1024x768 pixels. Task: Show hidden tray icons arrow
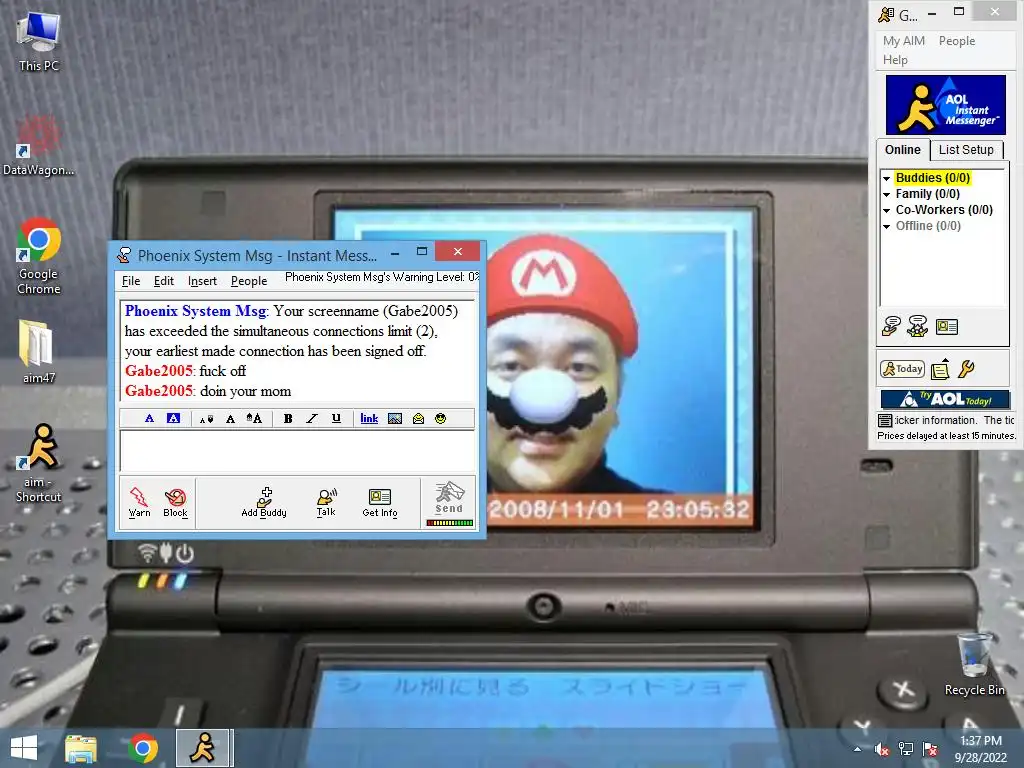[857, 749]
